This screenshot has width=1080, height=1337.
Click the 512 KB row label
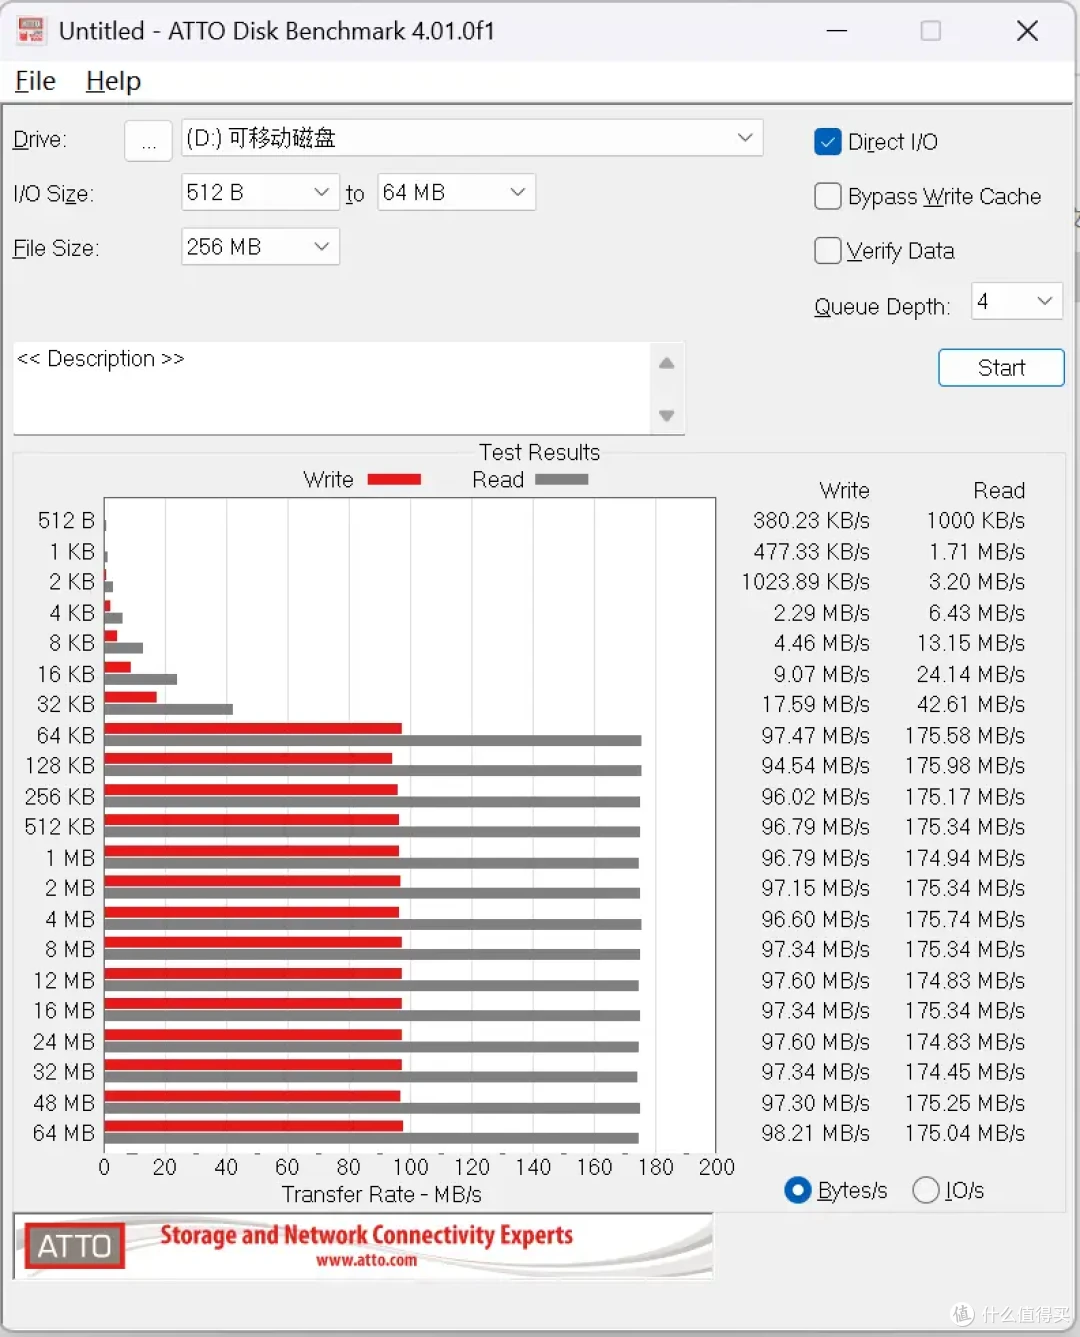click(60, 827)
